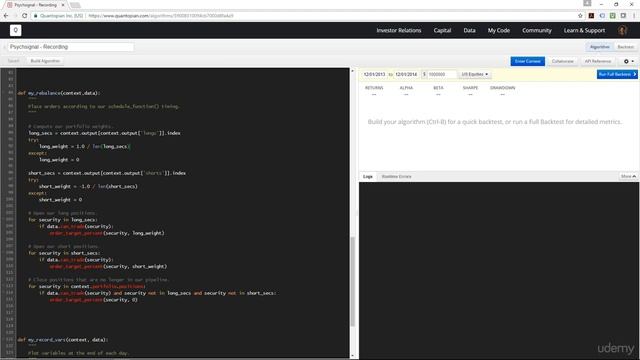
Task: Click Run Full Backtest
Action: (617, 74)
